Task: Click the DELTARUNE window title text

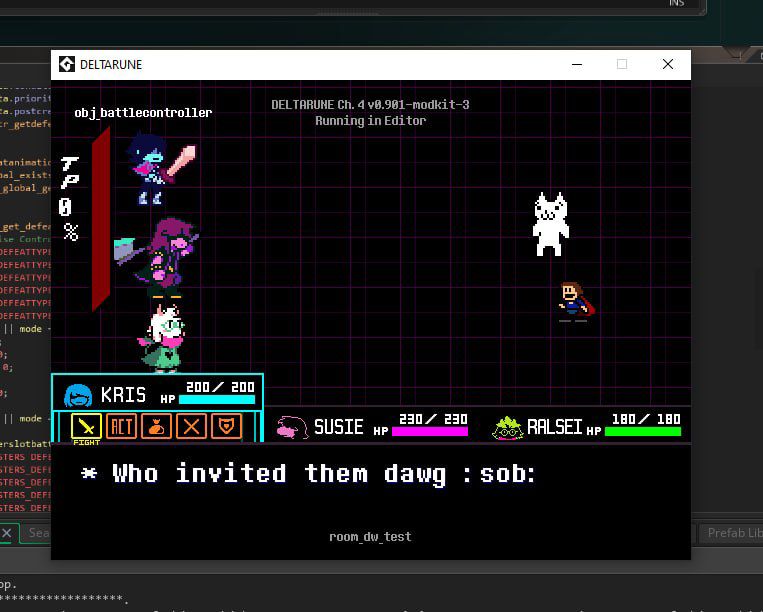Action: tap(111, 65)
